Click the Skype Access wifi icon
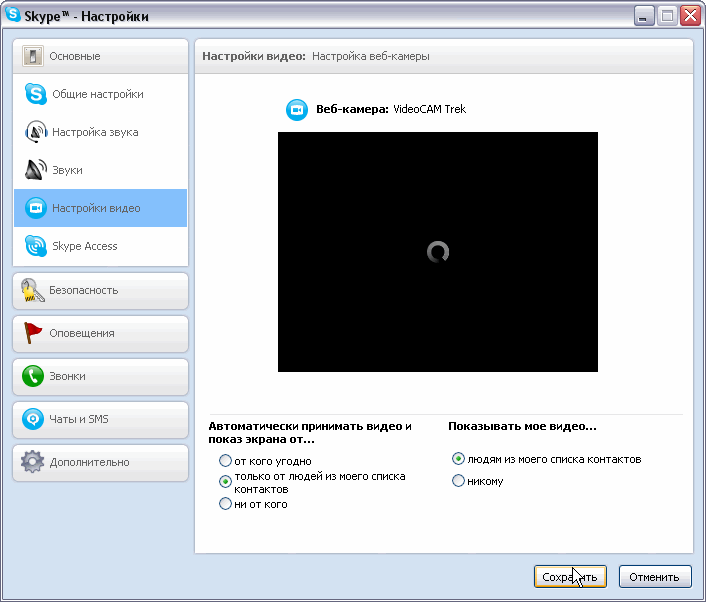This screenshot has height=602, width=706. [x=36, y=246]
